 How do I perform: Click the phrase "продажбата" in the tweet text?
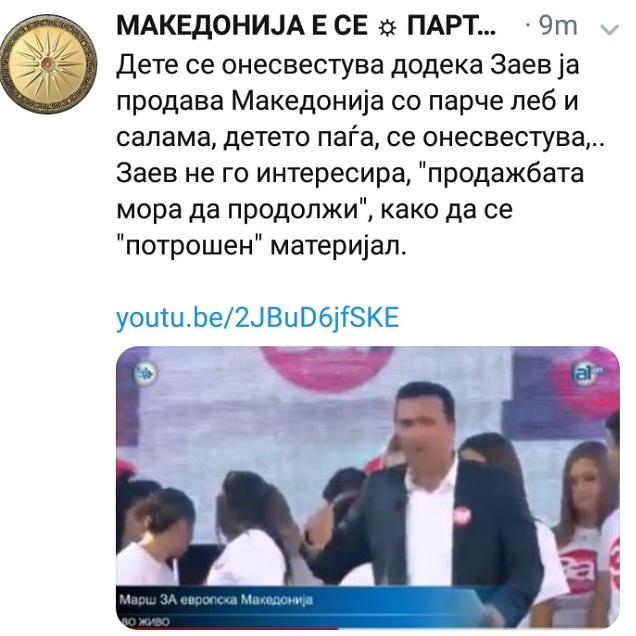(502, 174)
